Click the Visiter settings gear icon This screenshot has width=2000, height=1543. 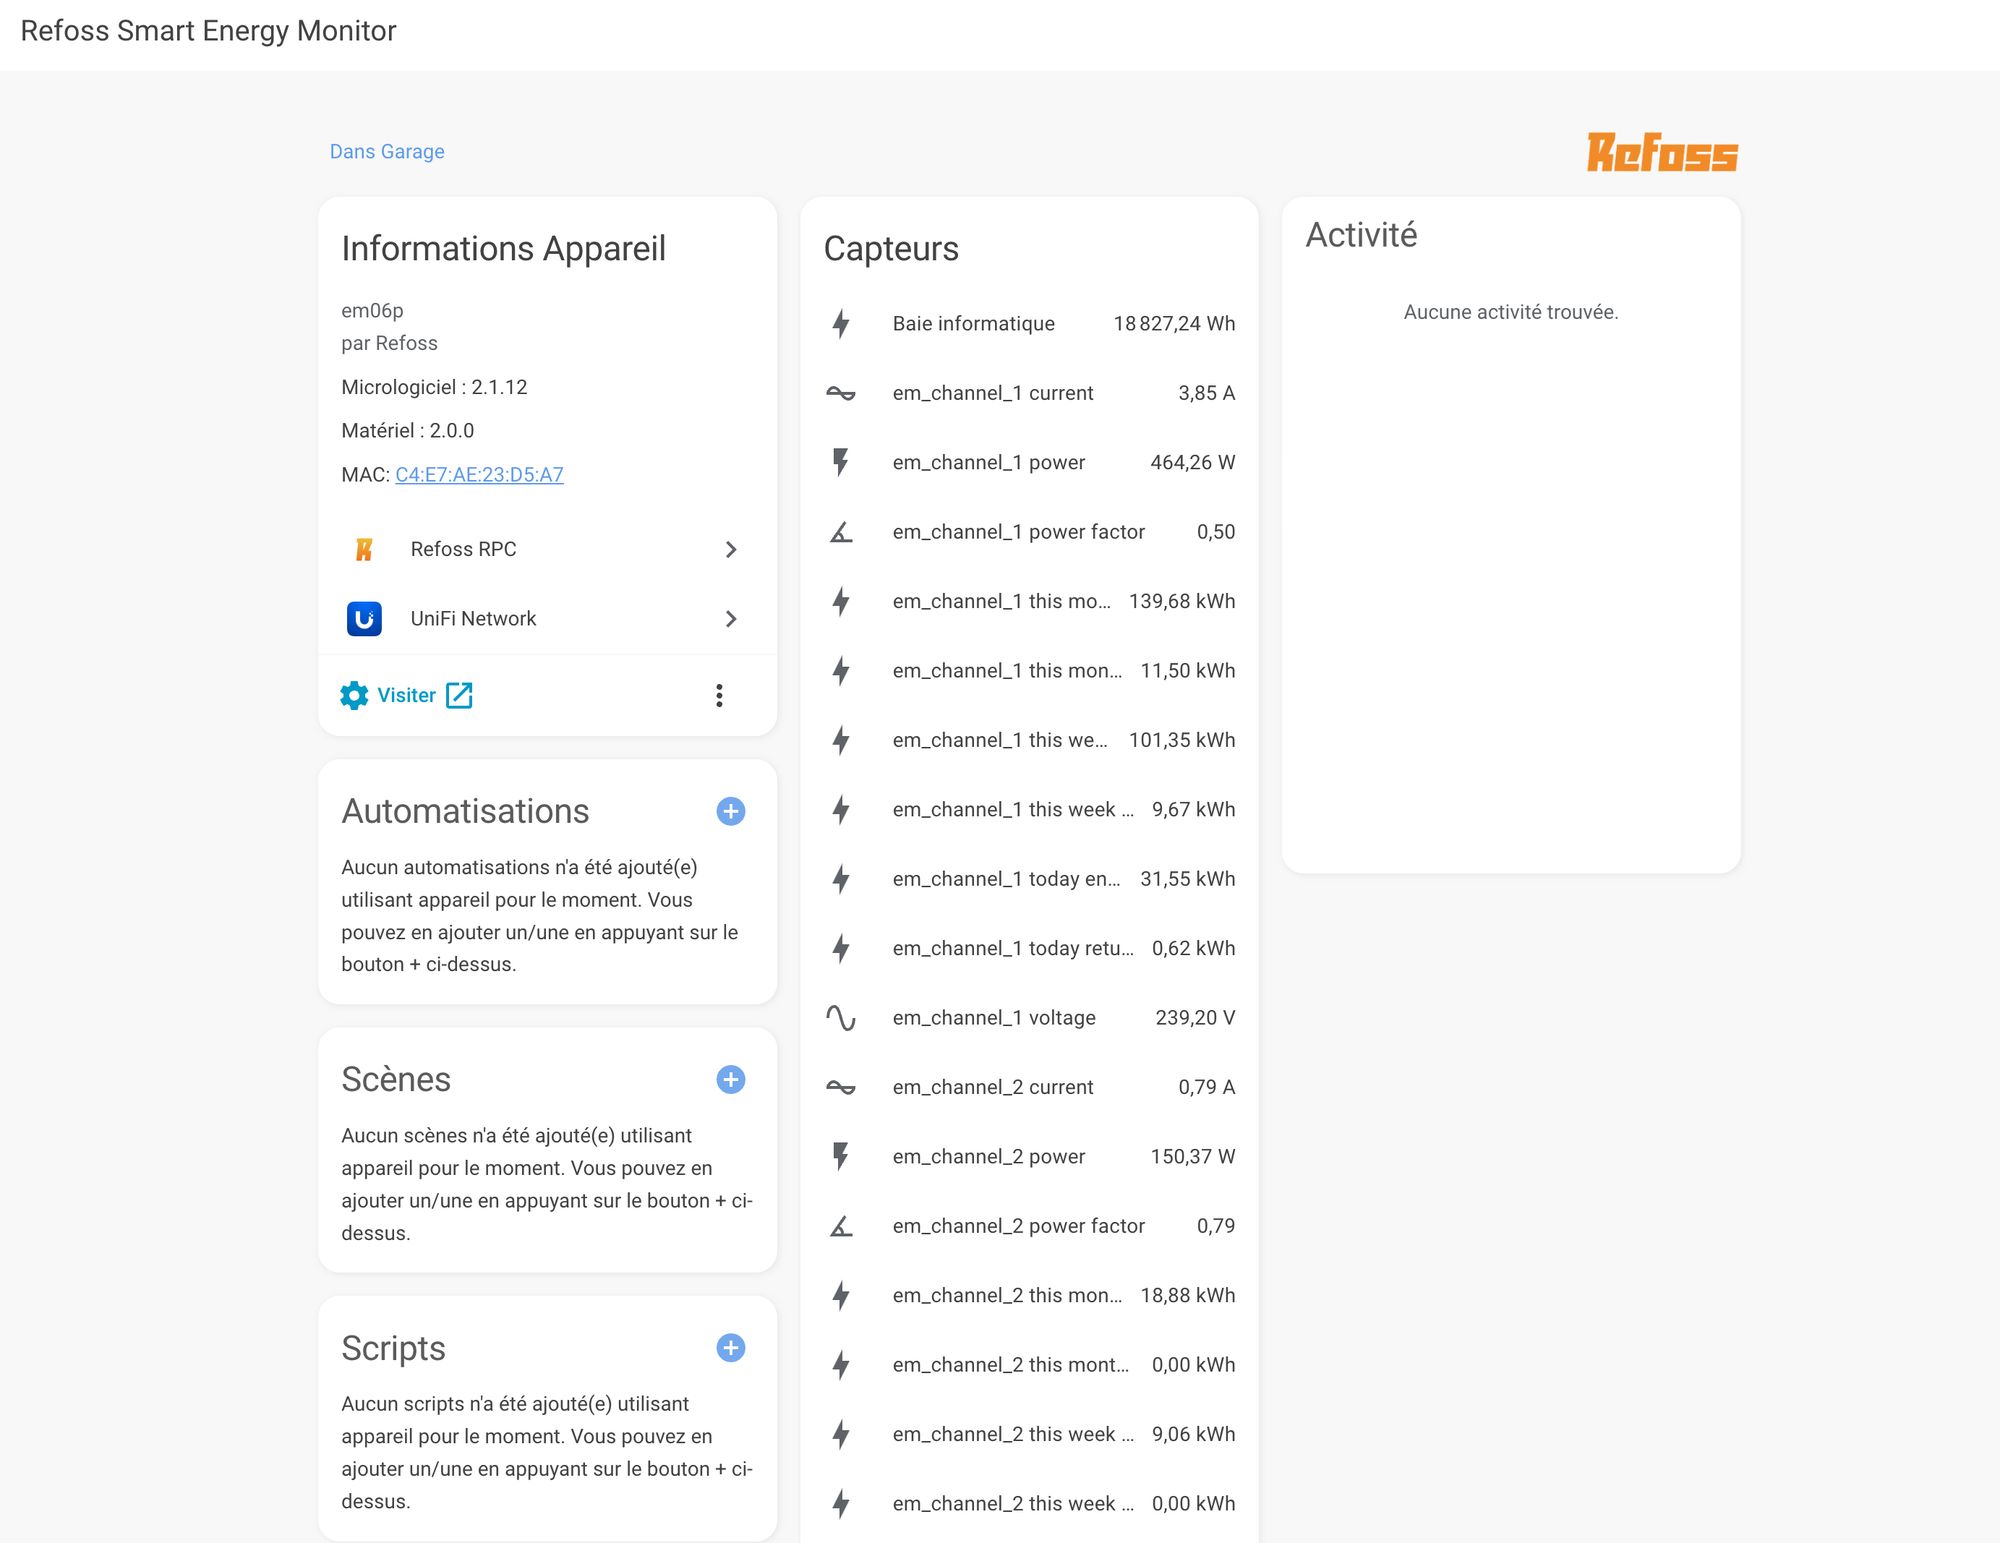pyautogui.click(x=354, y=695)
